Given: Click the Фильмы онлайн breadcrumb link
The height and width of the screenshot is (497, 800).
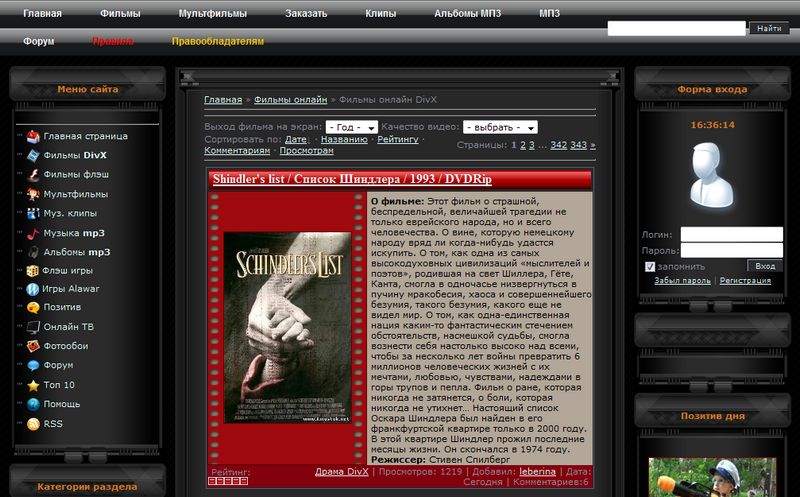Looking at the screenshot, I should pyautogui.click(x=290, y=100).
